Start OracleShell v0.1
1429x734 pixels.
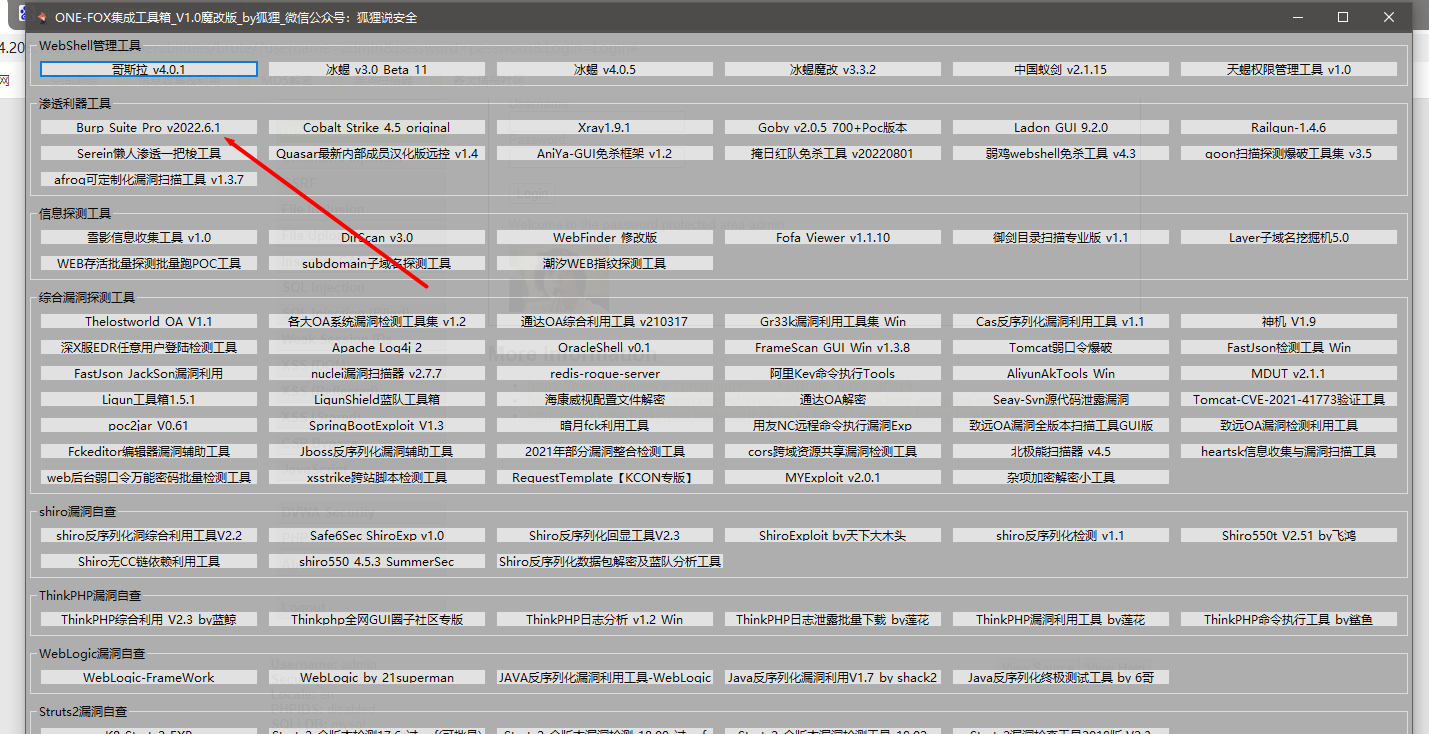[x=605, y=348]
